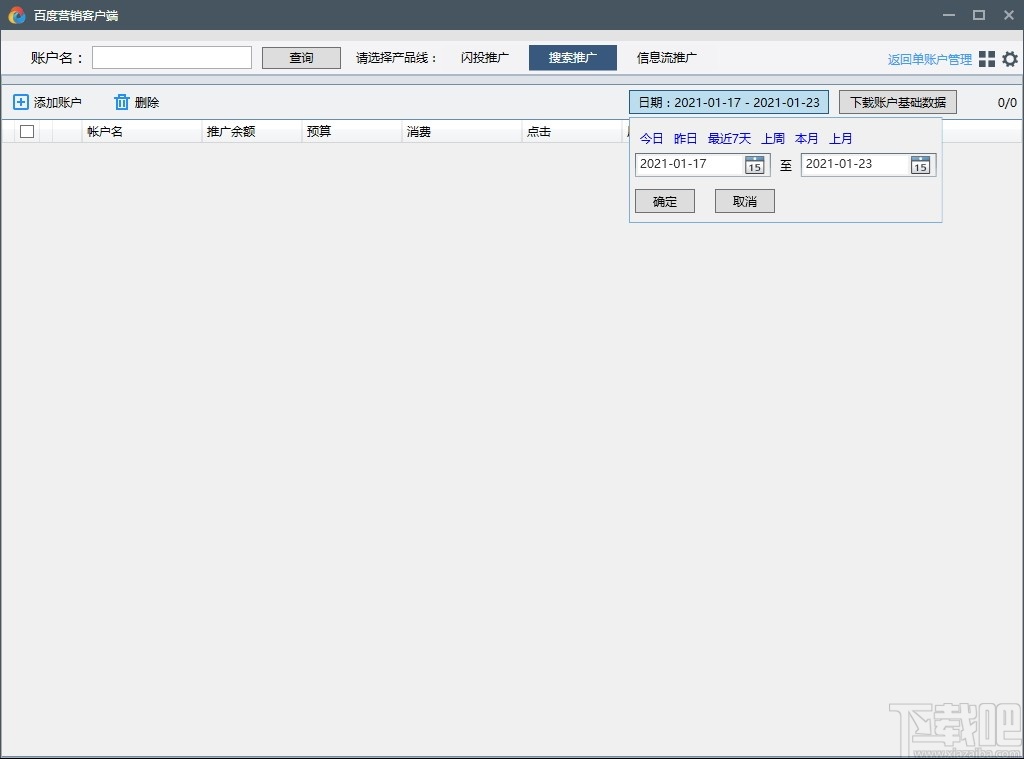This screenshot has width=1024, height=759.
Task: Click the 删除 trash icon
Action: click(119, 101)
